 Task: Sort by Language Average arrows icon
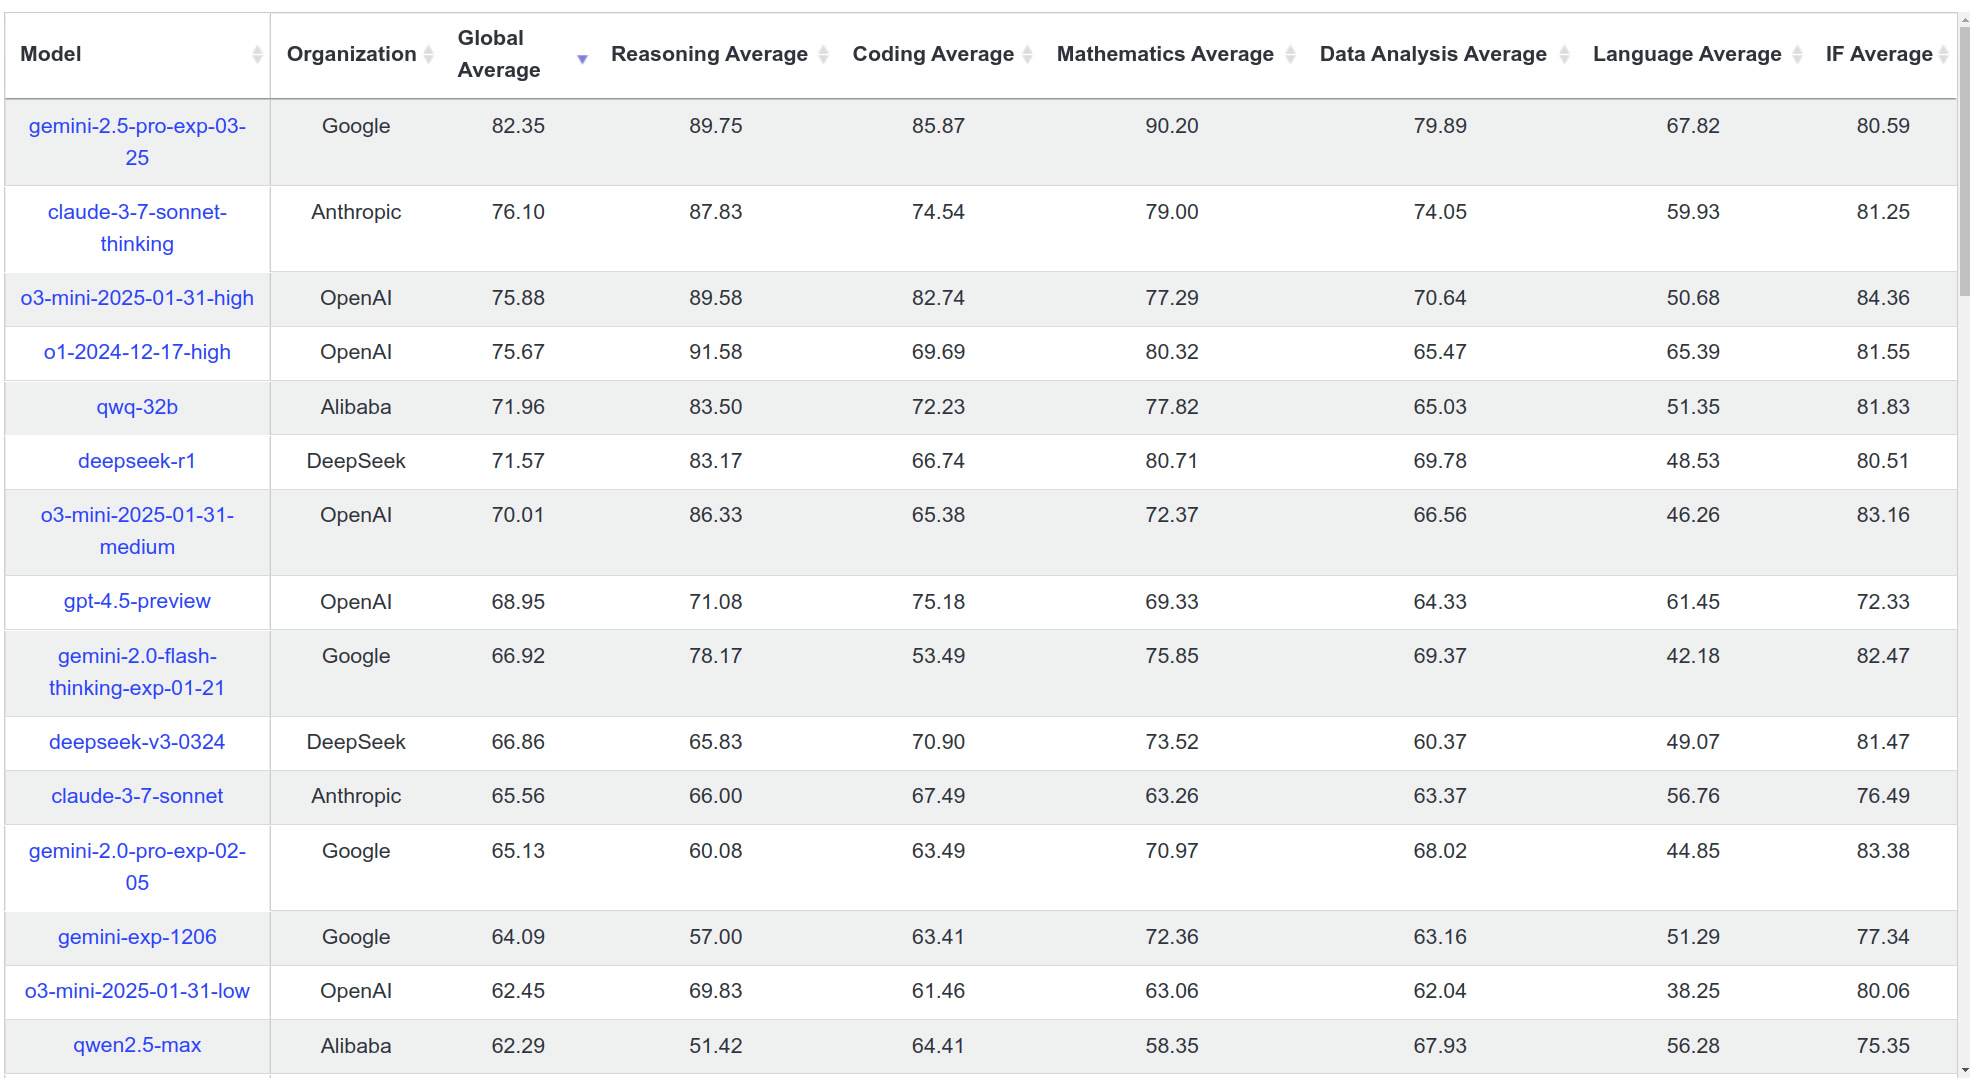click(1797, 55)
